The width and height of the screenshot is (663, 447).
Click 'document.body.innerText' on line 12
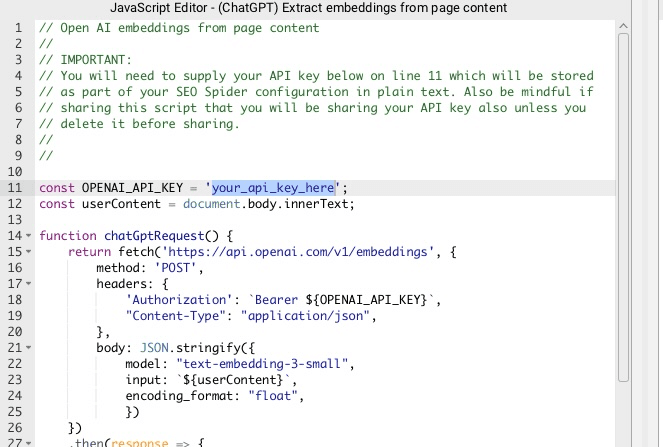pyautogui.click(x=268, y=204)
